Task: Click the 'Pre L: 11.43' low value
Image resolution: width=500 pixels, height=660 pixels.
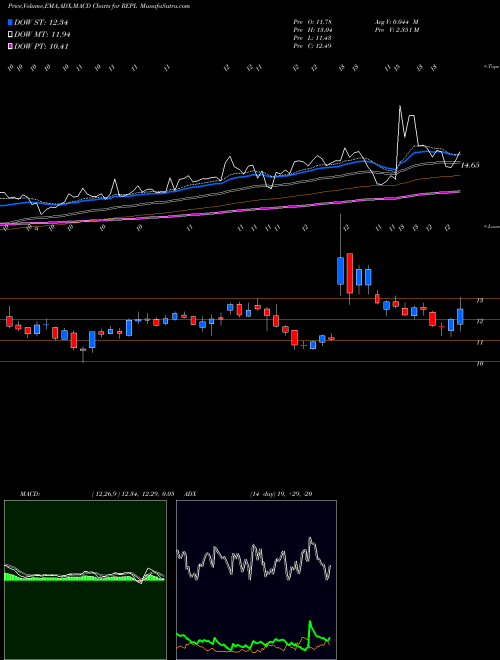Action: tap(312, 38)
